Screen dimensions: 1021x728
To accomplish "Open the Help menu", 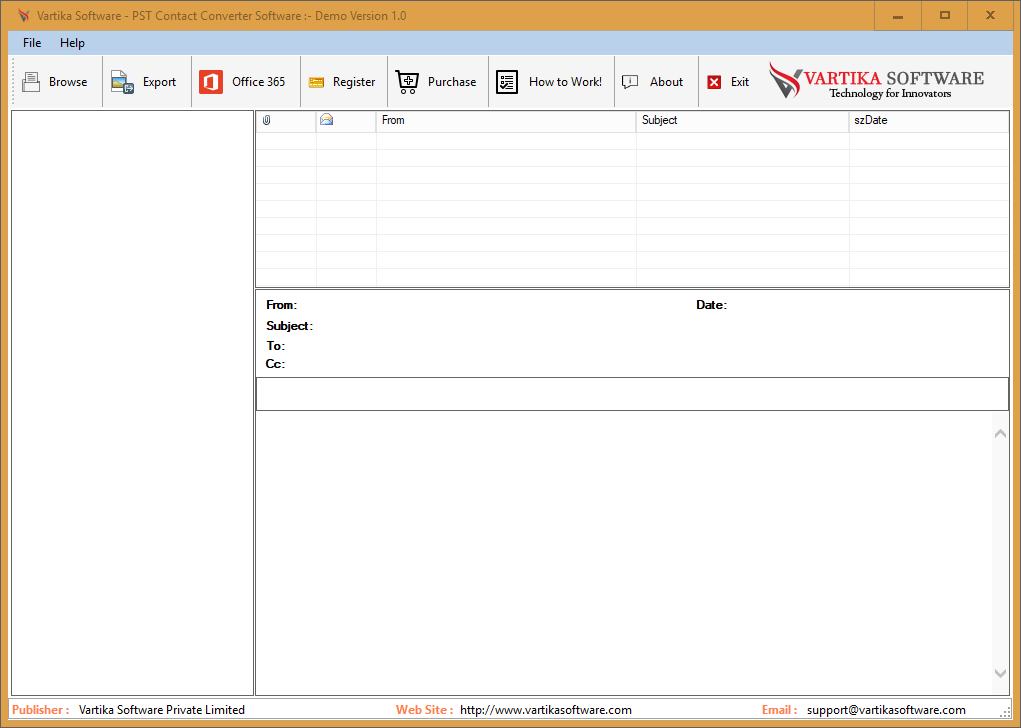I will [72, 43].
